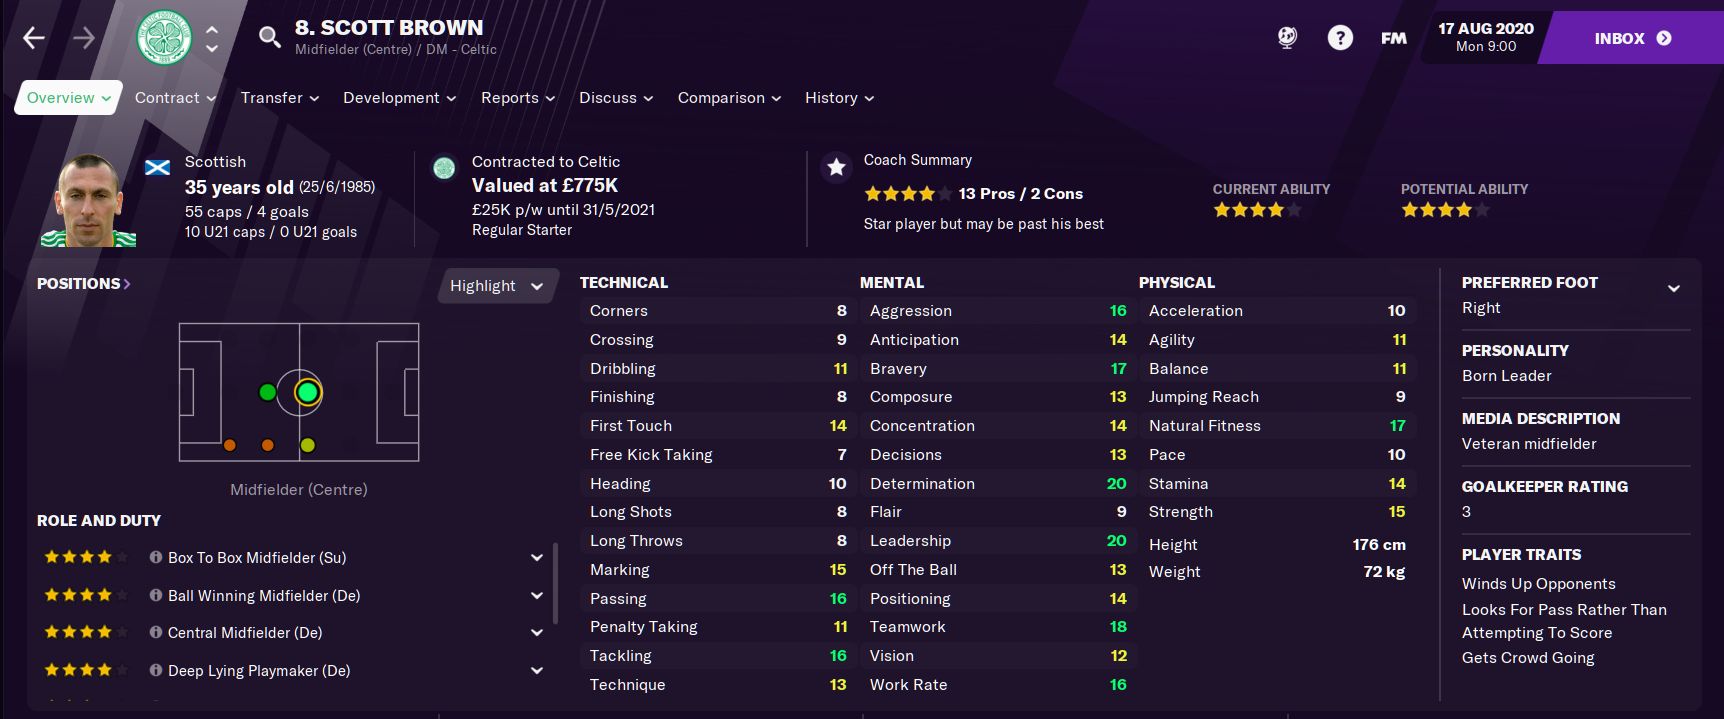Open the Celtic club badge
Image resolution: width=1724 pixels, height=719 pixels.
(164, 38)
